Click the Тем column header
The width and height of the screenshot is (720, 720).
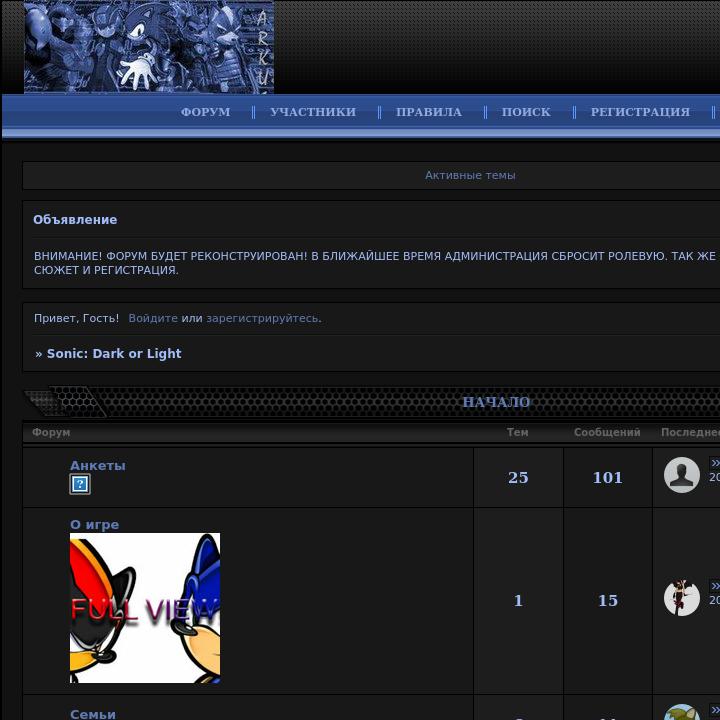(518, 432)
